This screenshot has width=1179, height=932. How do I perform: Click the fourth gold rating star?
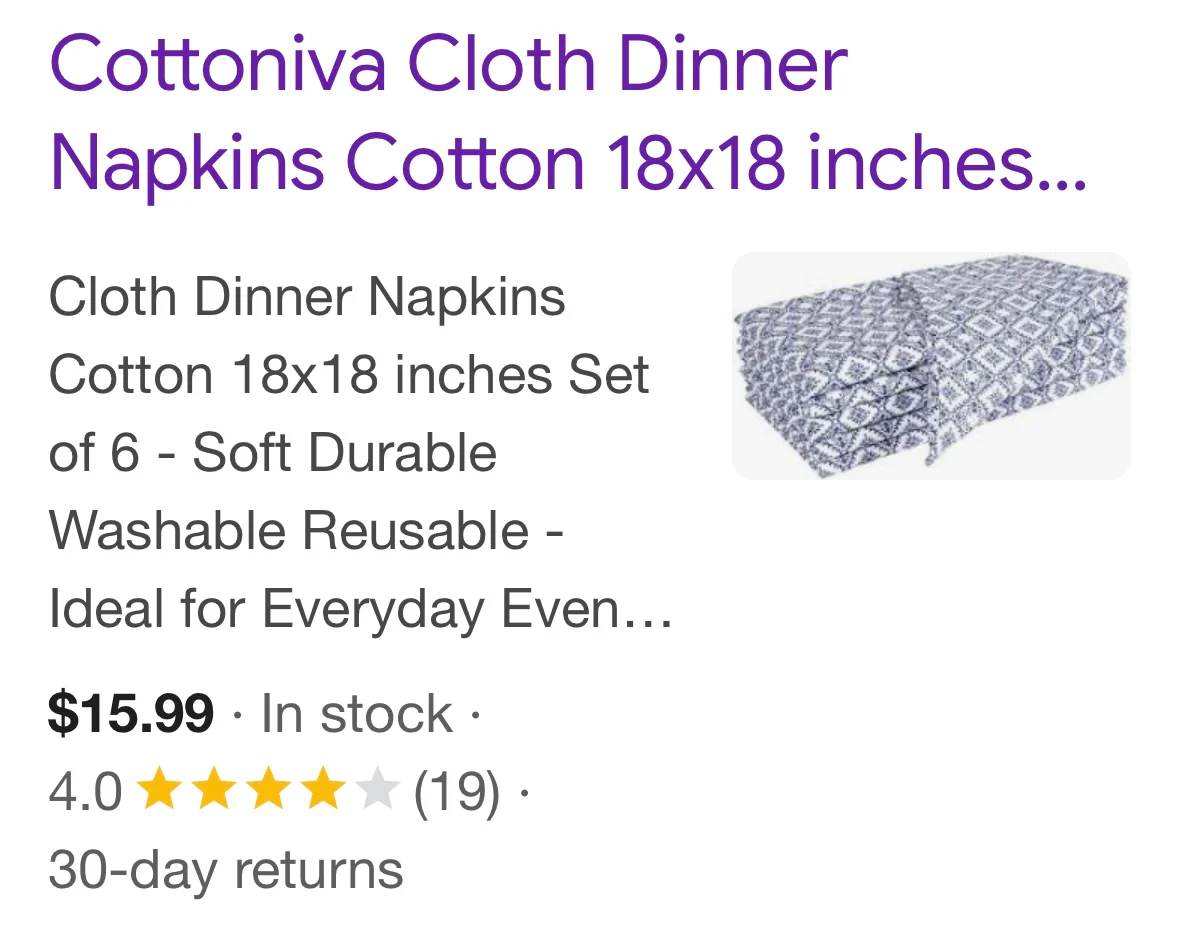coord(321,792)
